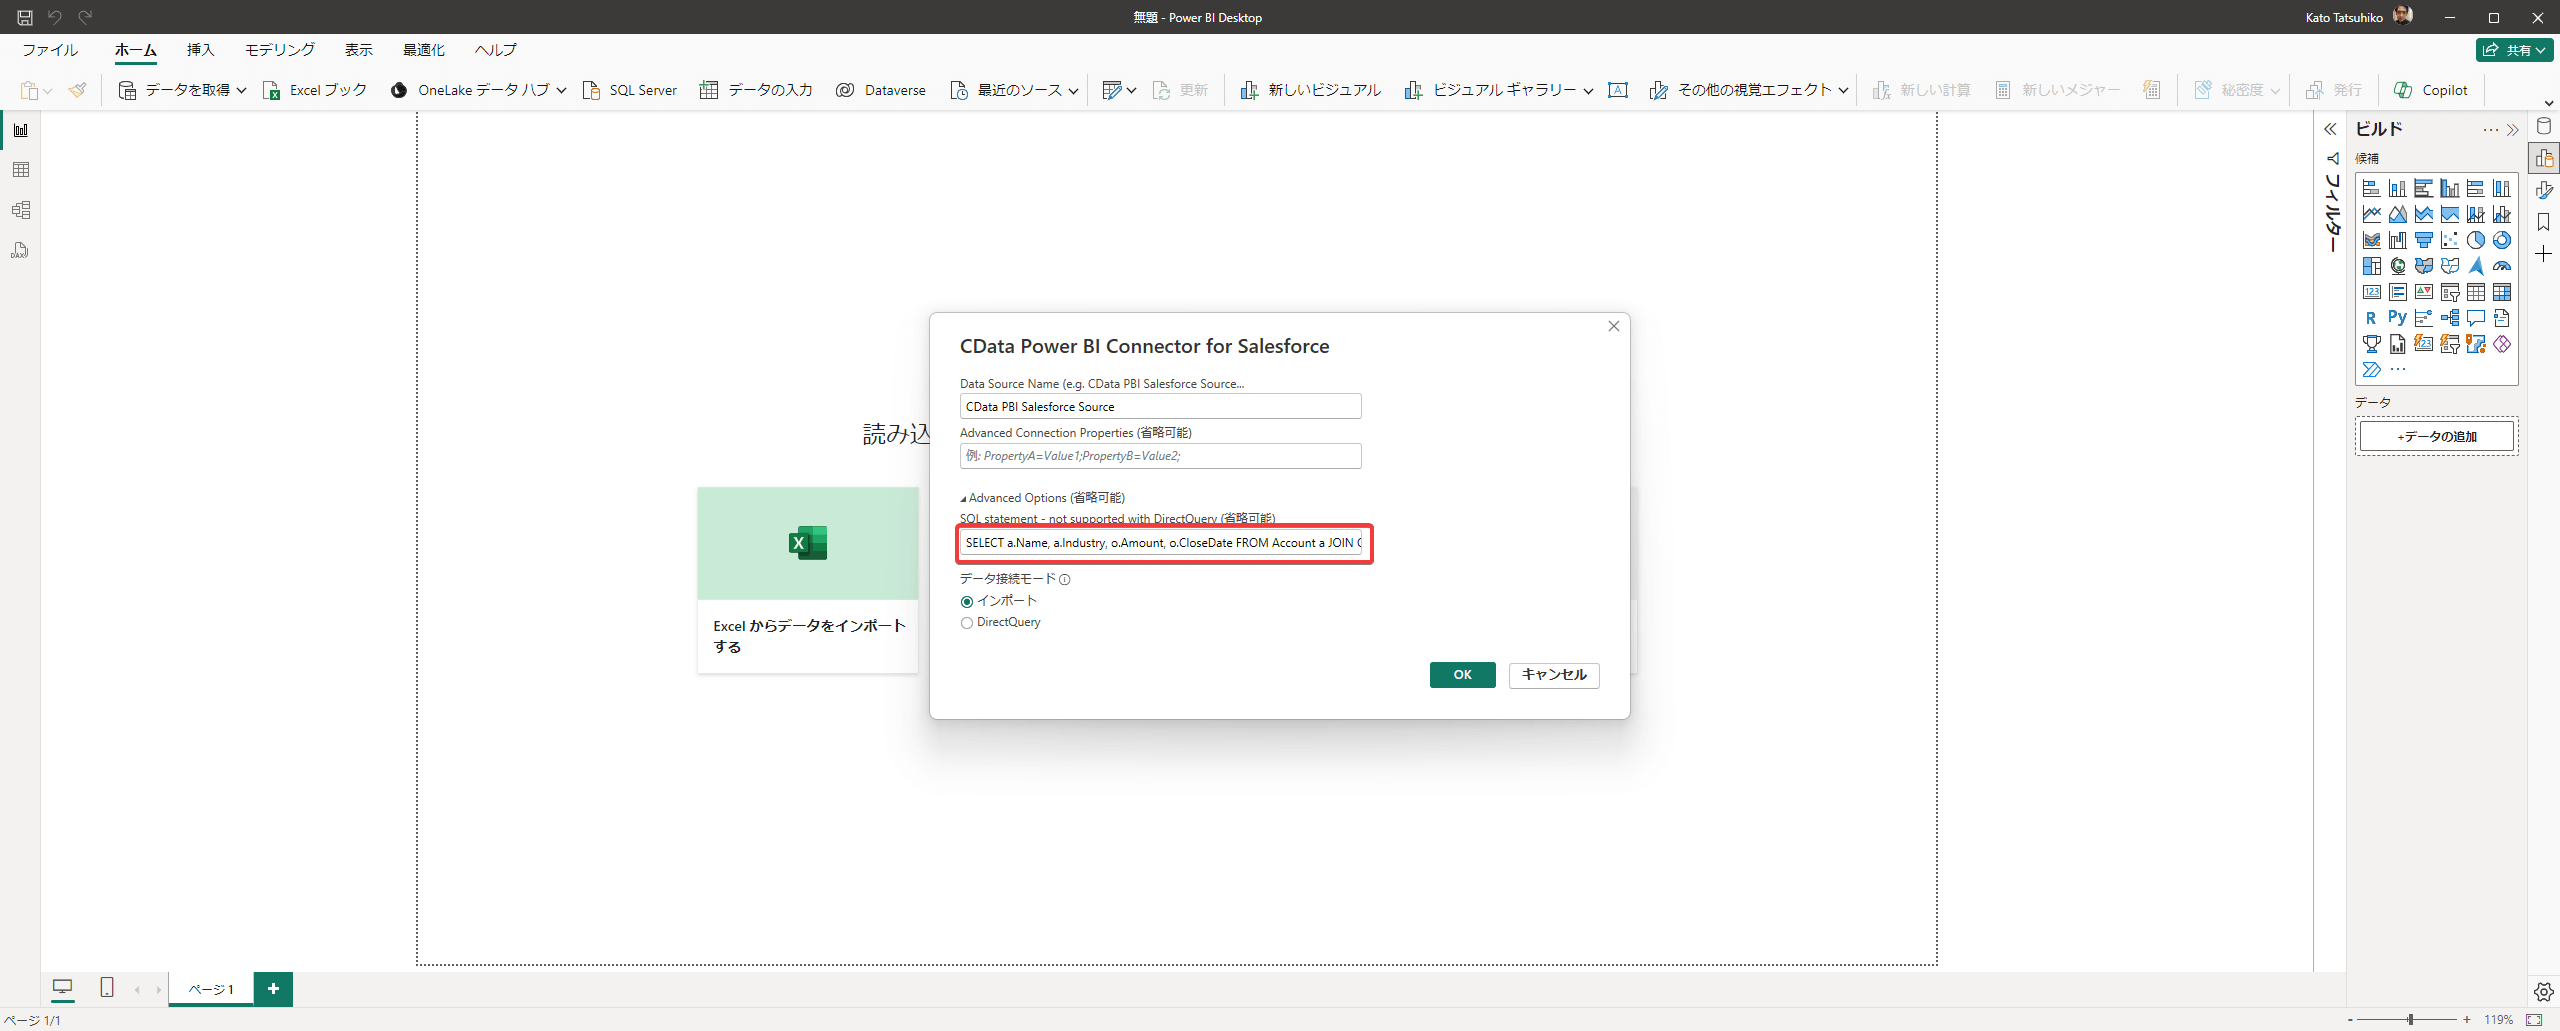Switch to the ホーム ribbon tab
This screenshot has height=1031, width=2560.
coord(135,50)
